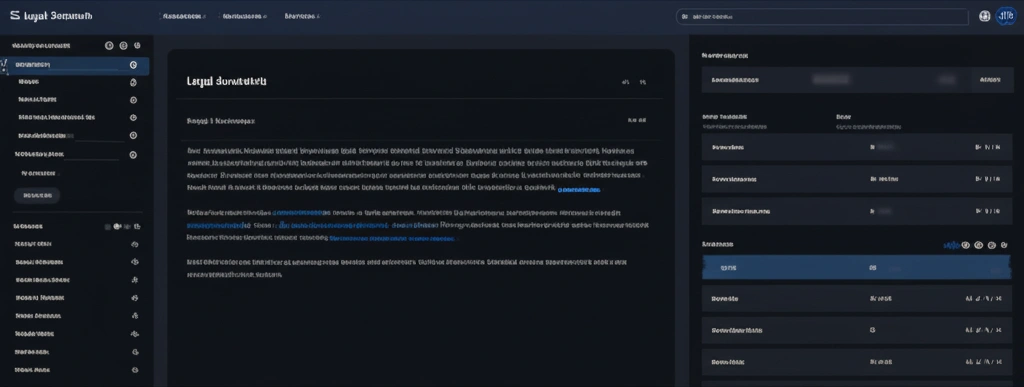The image size is (1024, 387).
Task: Click the pill-shaped button in left sidebar
Action: [37, 195]
